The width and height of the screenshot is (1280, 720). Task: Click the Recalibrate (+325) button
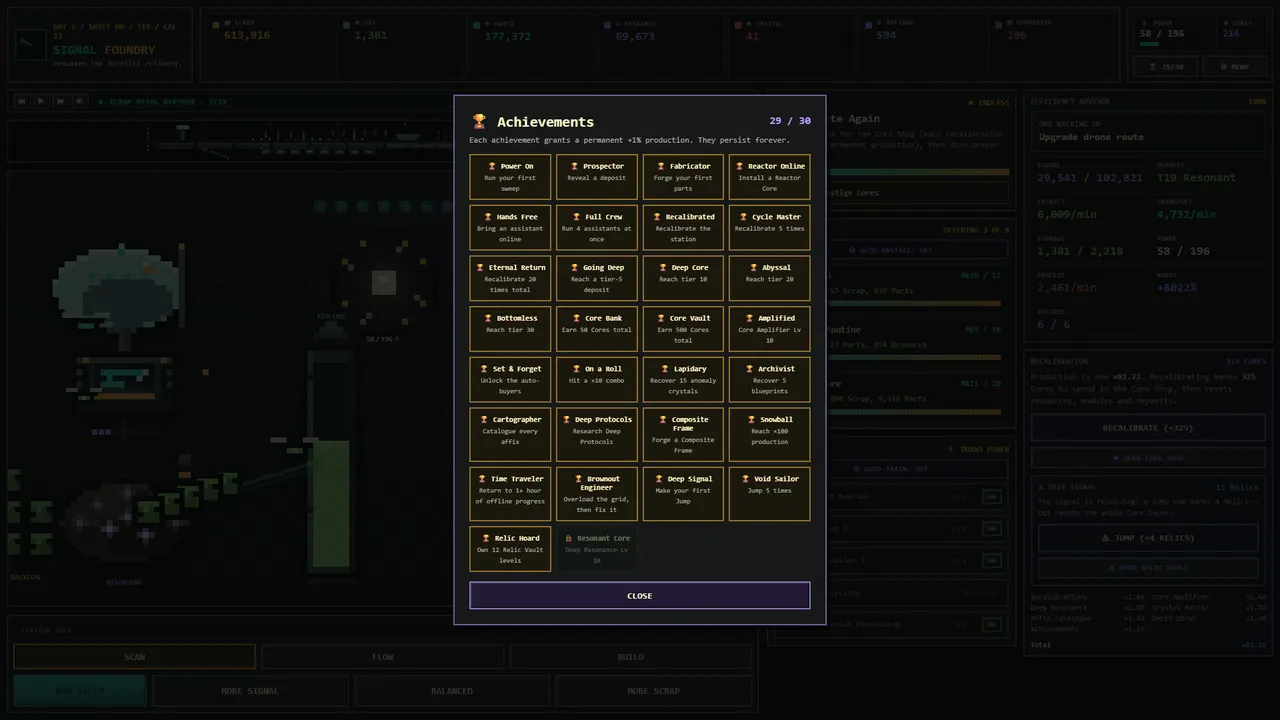1148,428
